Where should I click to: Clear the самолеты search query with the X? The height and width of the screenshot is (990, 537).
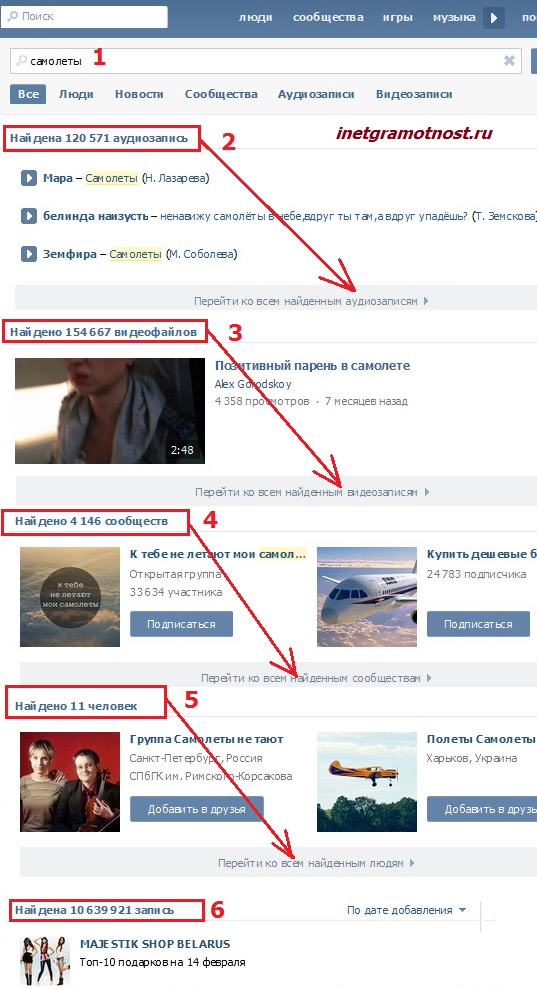(509, 61)
